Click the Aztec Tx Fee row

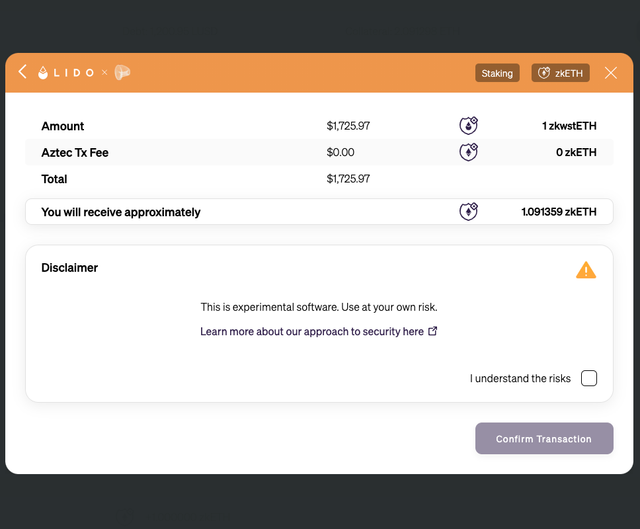(x=319, y=152)
